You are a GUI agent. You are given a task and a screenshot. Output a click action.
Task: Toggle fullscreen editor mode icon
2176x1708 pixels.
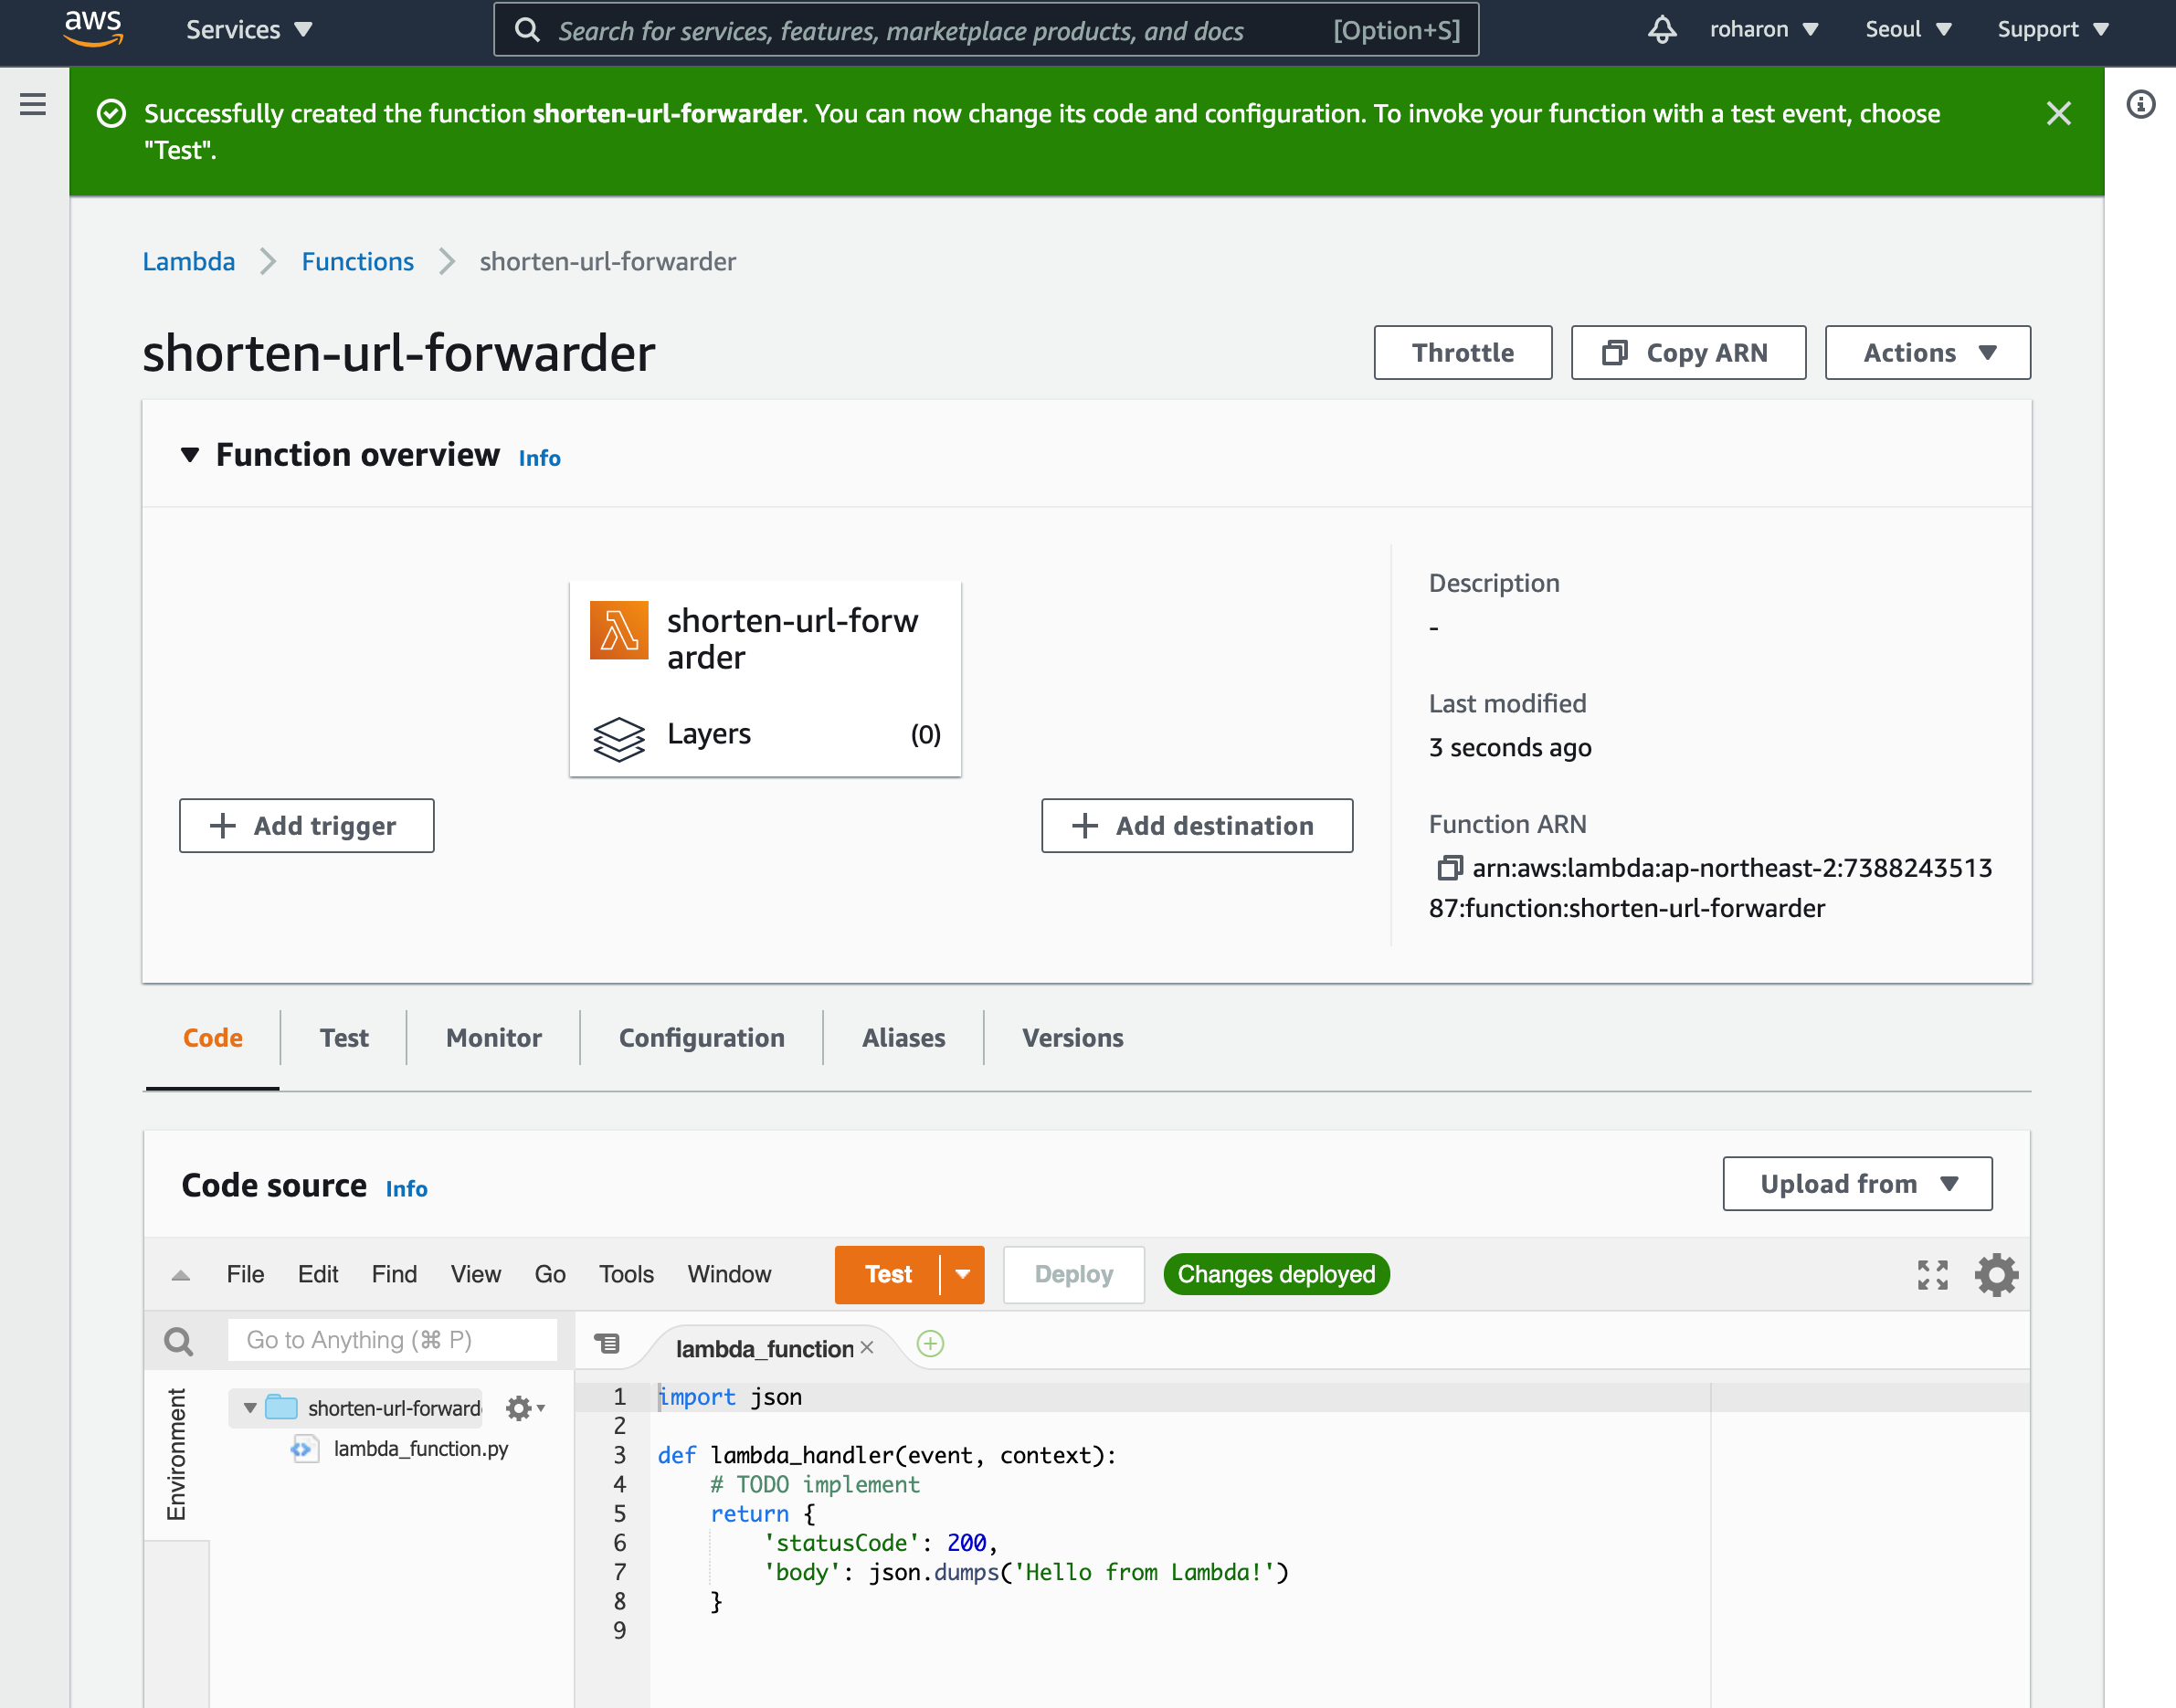coord(1932,1274)
